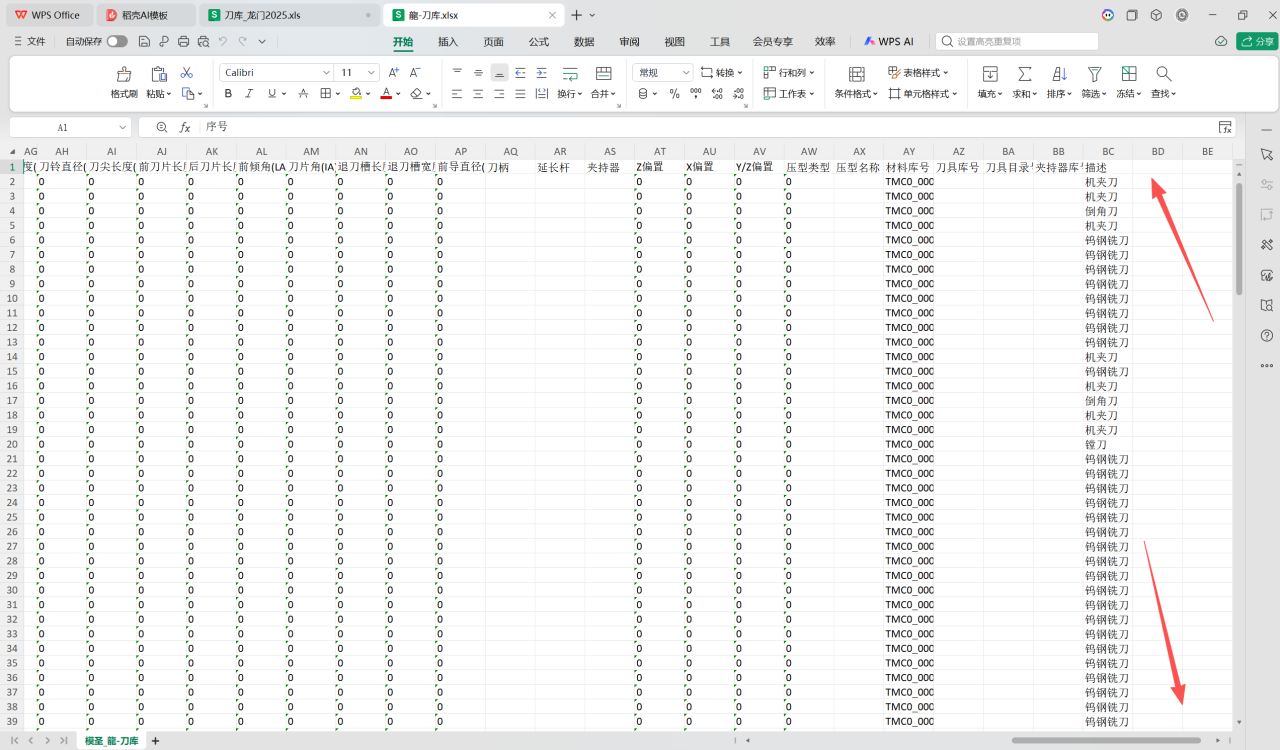
Task: Click the Print icon in quick access bar
Action: 183,42
